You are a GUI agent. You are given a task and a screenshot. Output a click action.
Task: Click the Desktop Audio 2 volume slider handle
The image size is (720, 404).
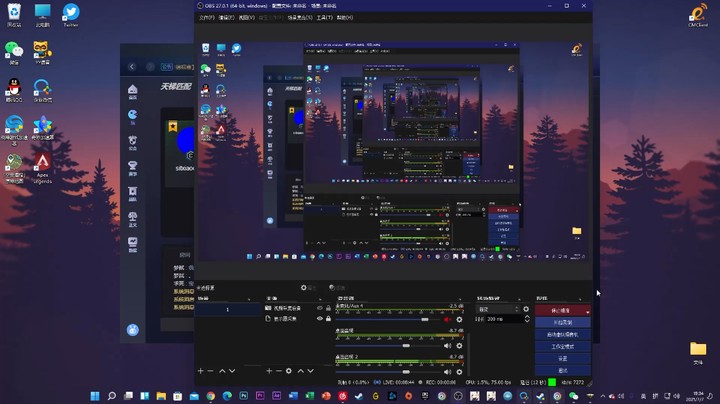406,372
